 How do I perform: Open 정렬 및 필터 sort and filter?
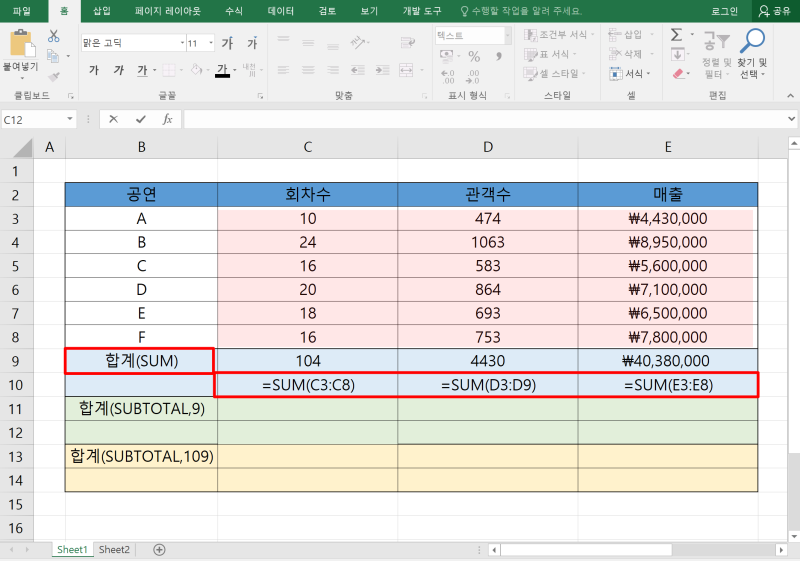coord(716,55)
